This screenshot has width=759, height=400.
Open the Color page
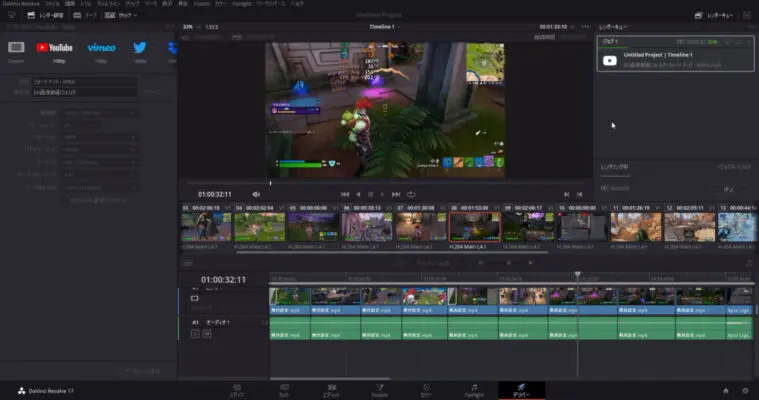426,390
